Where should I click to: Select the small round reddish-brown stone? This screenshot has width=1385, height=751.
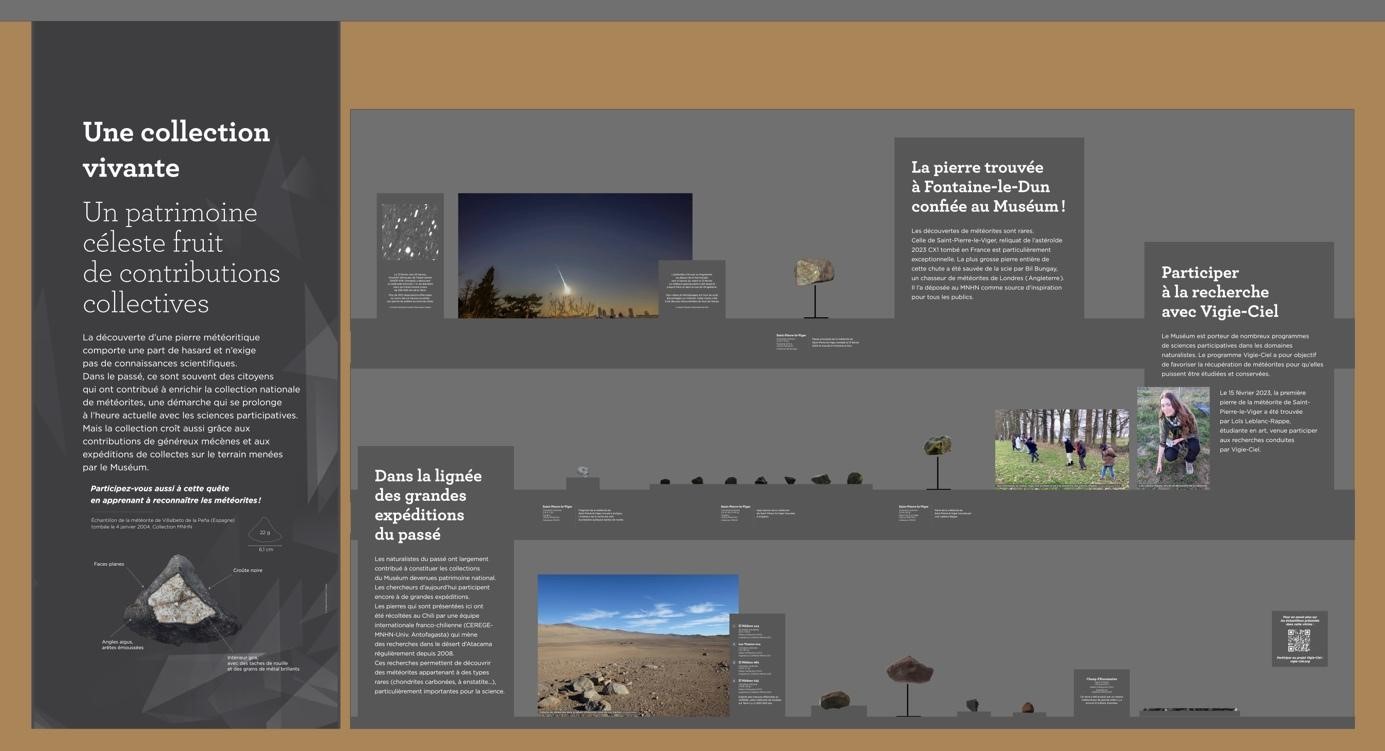(x=1027, y=708)
